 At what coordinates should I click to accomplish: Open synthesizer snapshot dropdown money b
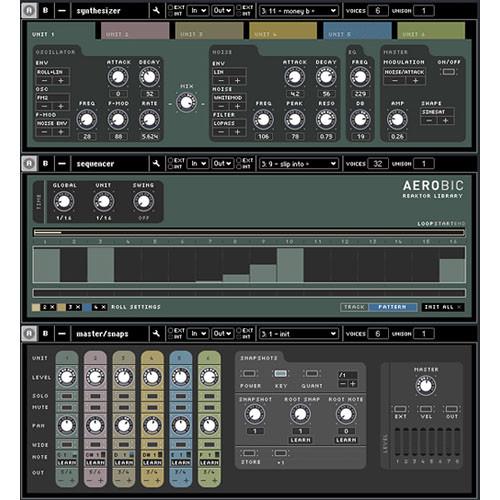(299, 11)
